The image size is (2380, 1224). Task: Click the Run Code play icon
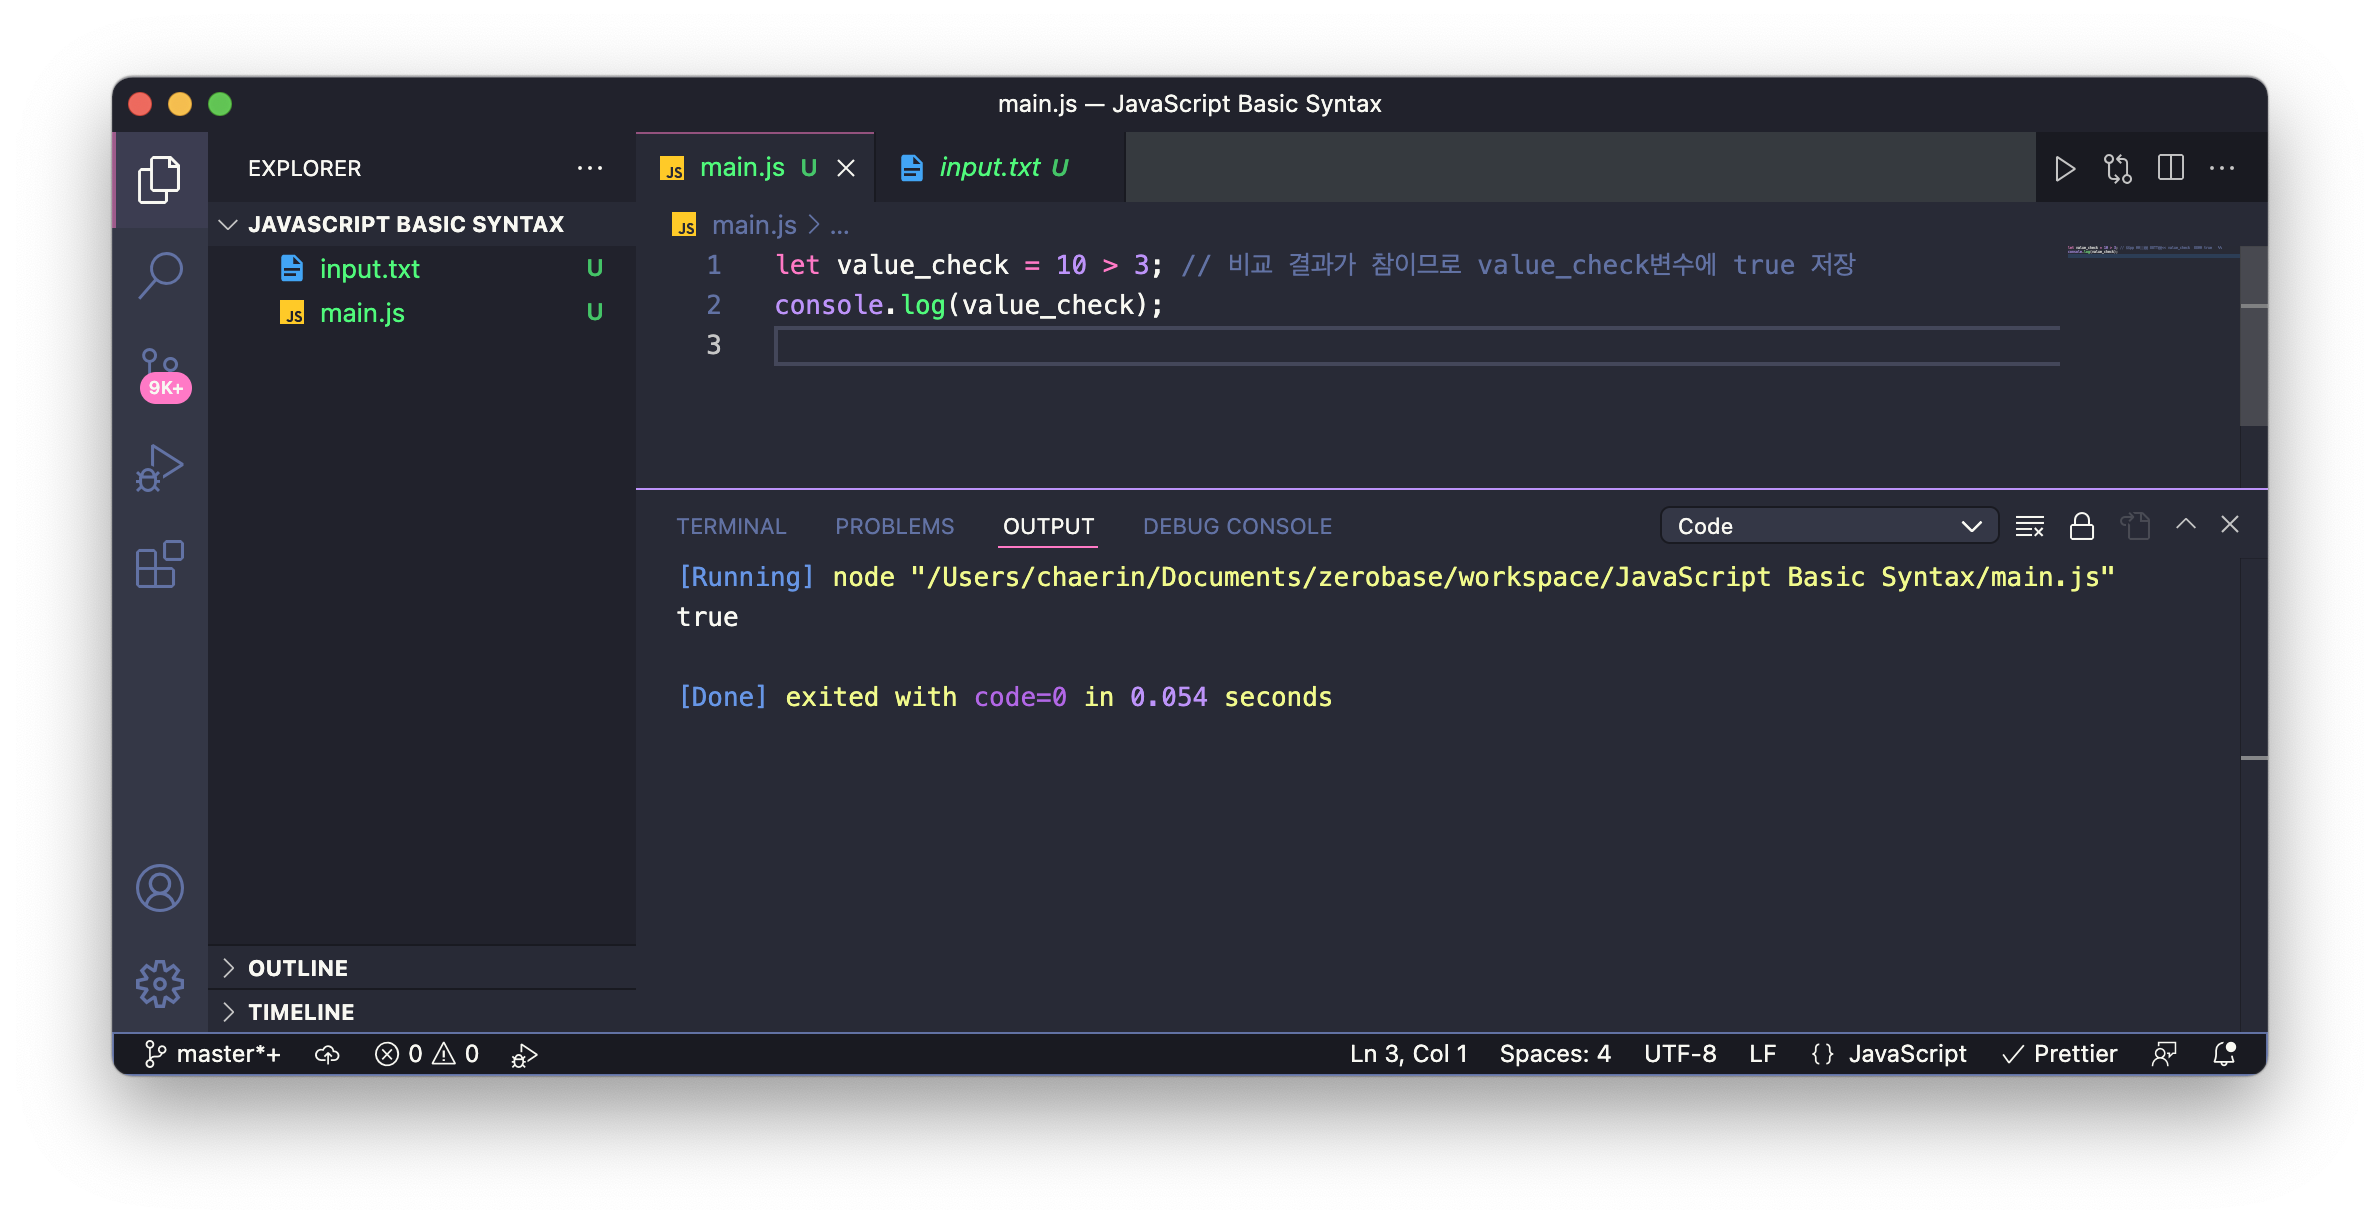click(2064, 168)
